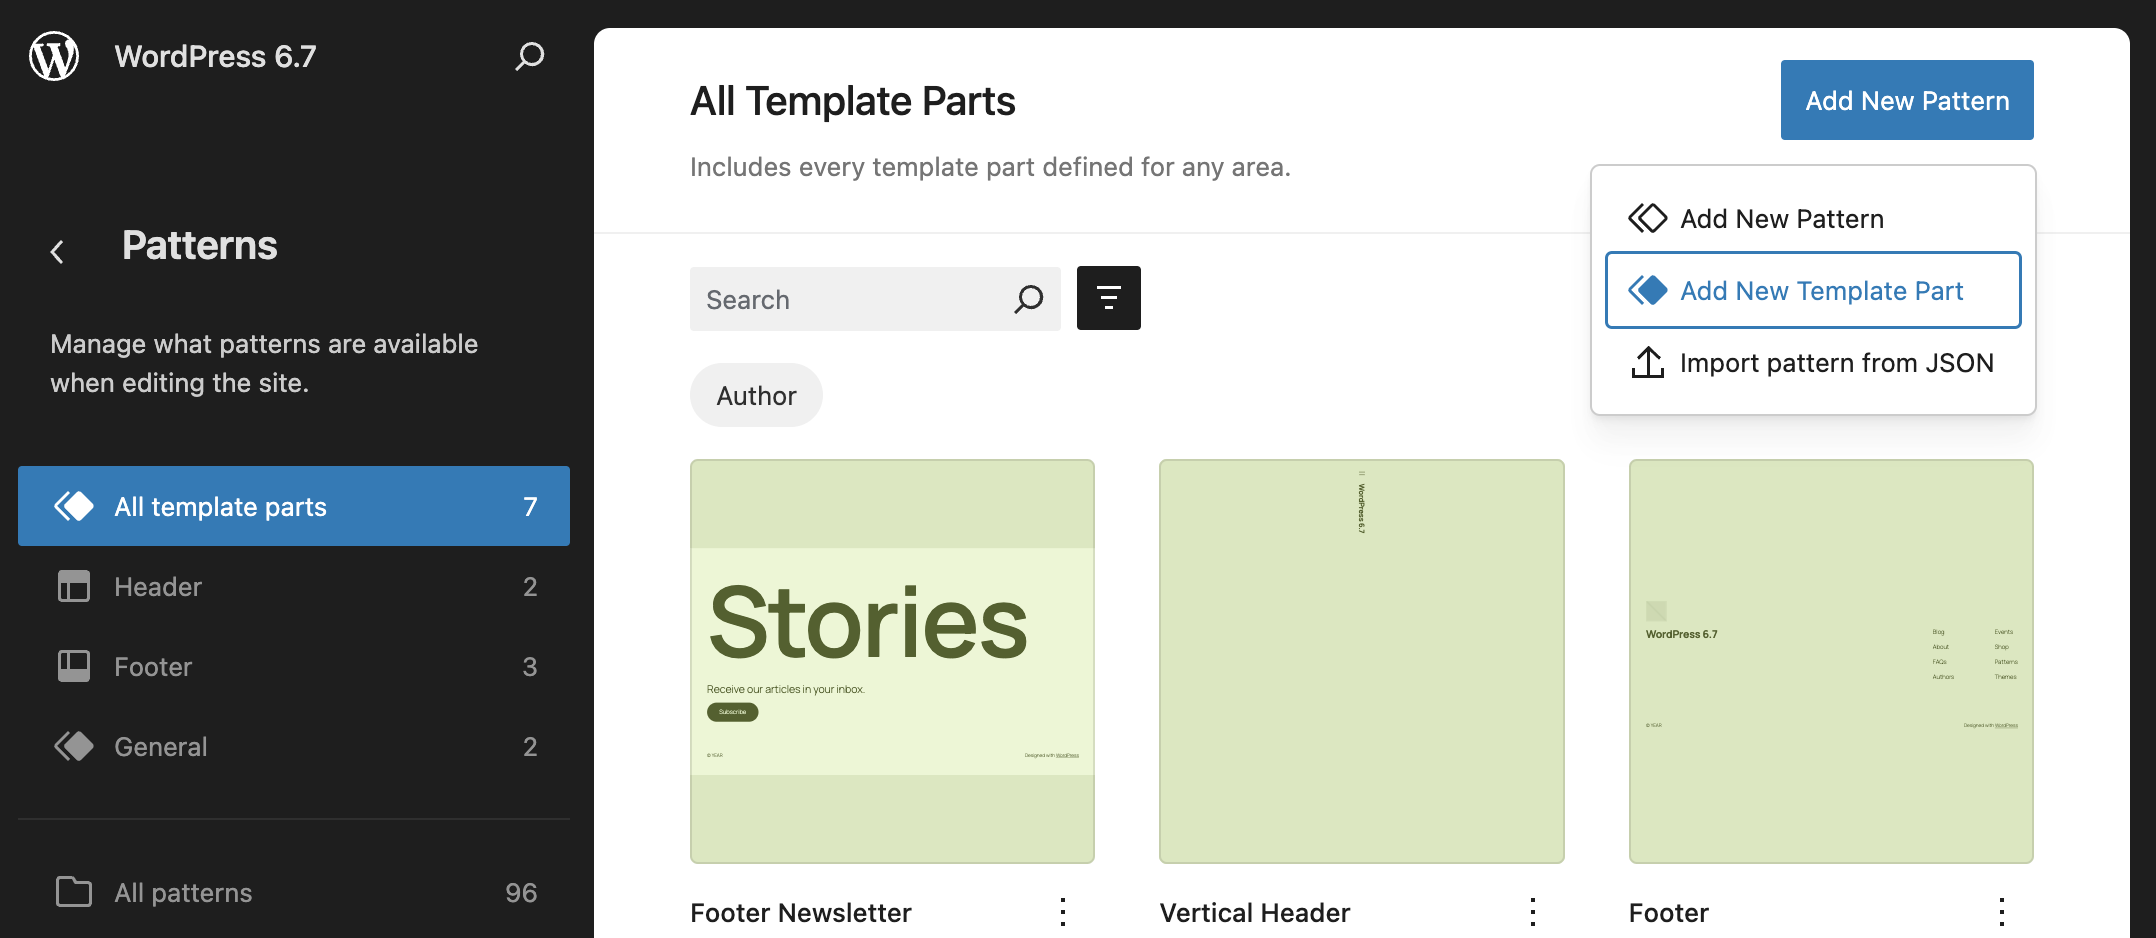This screenshot has height=938, width=2156.
Task: Open options menu for Footer
Action: 2002,912
